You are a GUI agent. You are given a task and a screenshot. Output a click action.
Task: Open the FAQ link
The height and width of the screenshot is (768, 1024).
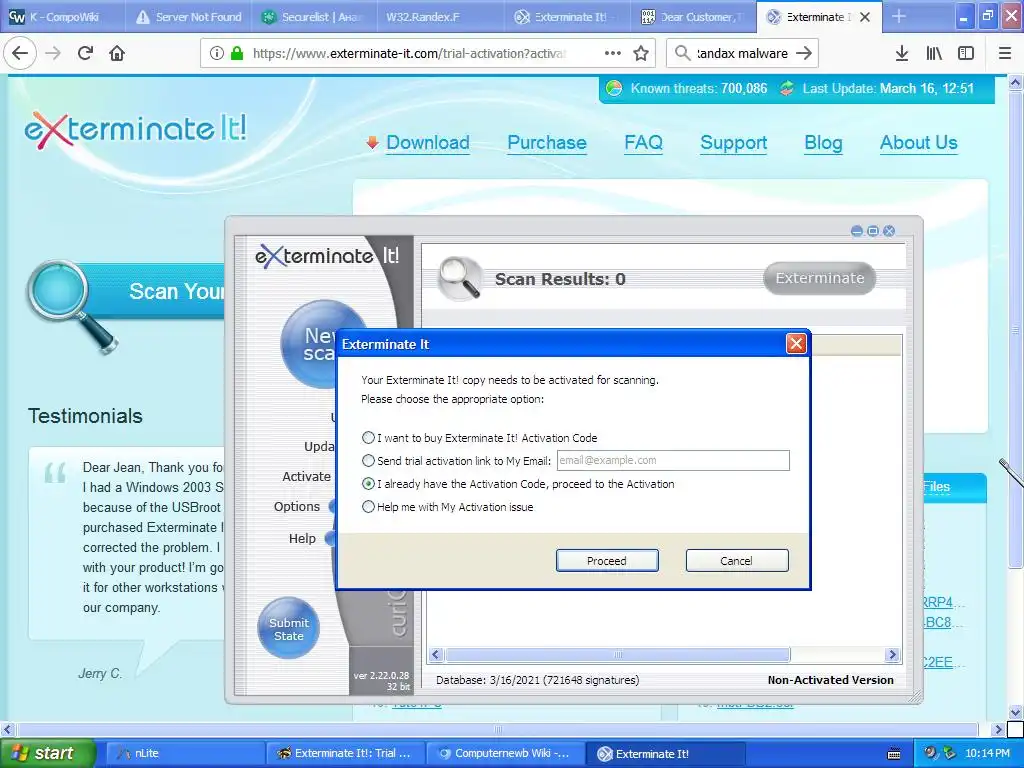click(643, 142)
